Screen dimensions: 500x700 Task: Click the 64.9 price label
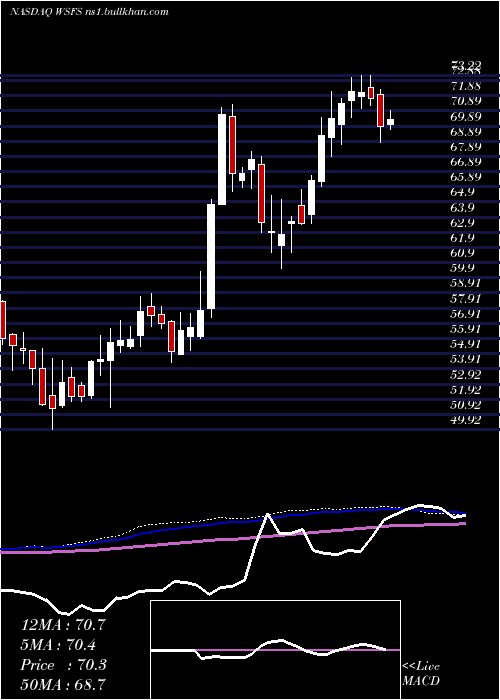pos(464,192)
